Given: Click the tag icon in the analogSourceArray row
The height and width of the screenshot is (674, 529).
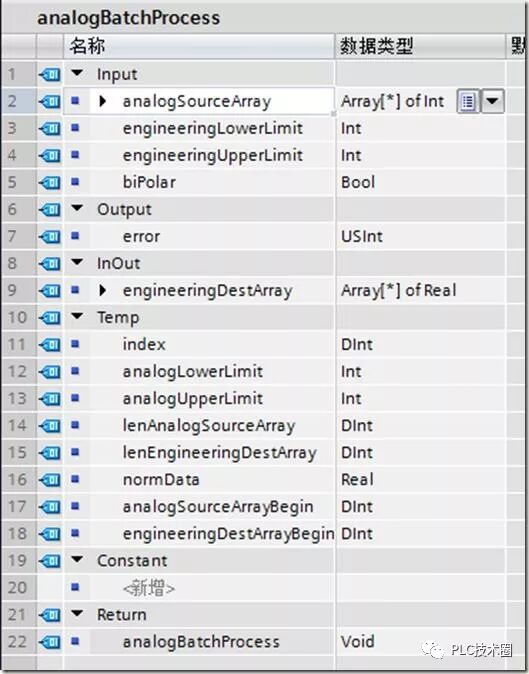Looking at the screenshot, I should (x=49, y=102).
